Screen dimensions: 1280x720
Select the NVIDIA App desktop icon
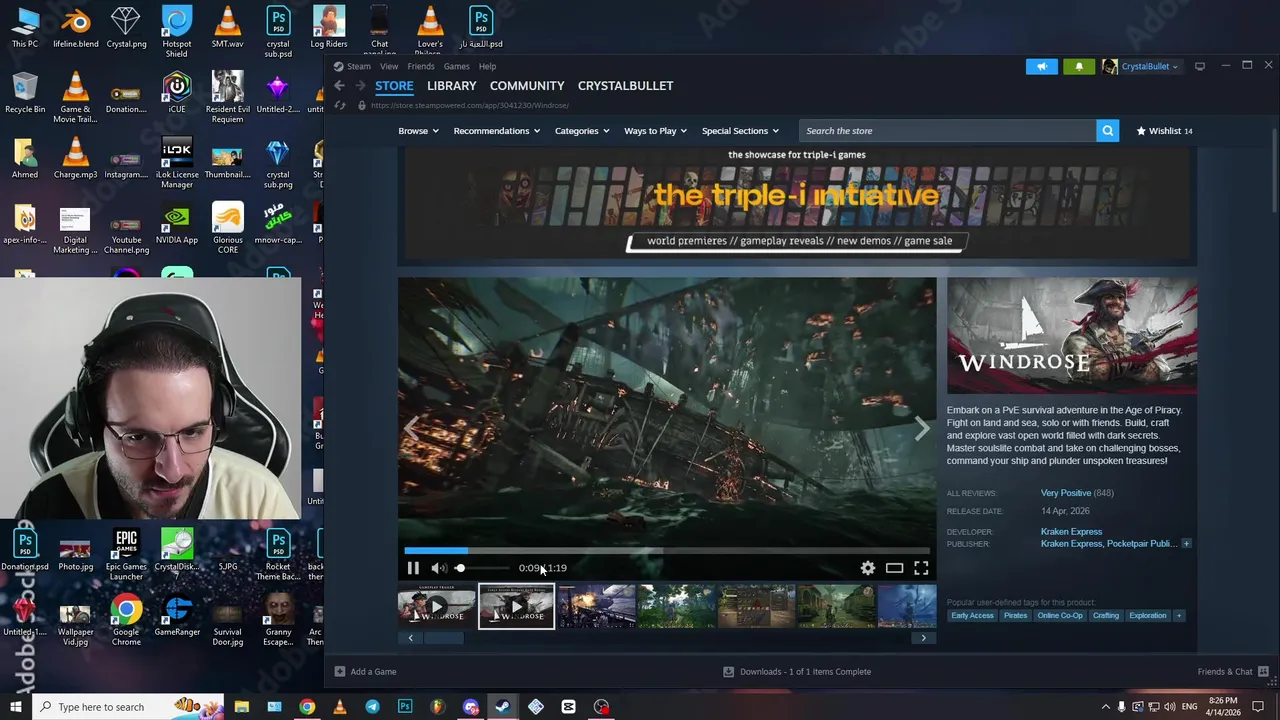[x=177, y=226]
